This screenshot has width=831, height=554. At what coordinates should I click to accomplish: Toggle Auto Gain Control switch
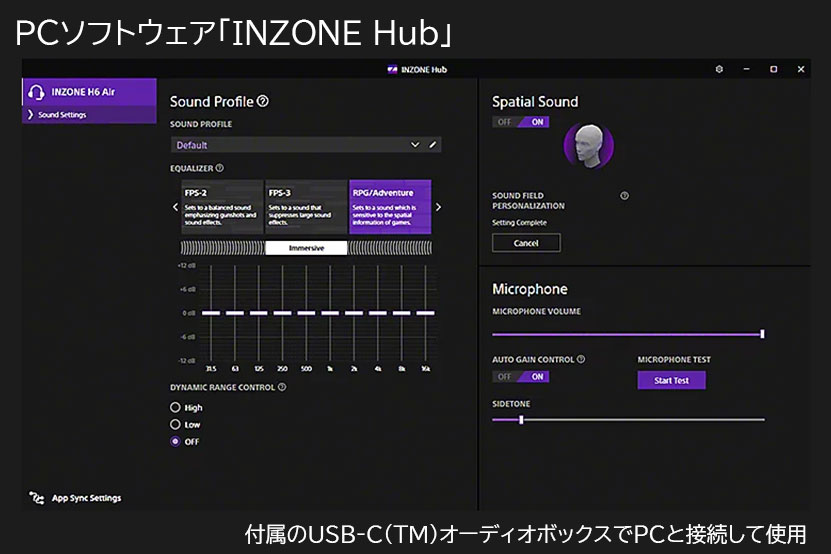point(520,376)
